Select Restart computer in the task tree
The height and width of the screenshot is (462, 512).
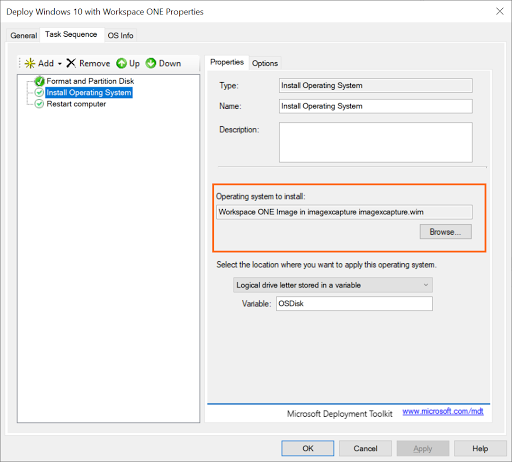[76, 104]
